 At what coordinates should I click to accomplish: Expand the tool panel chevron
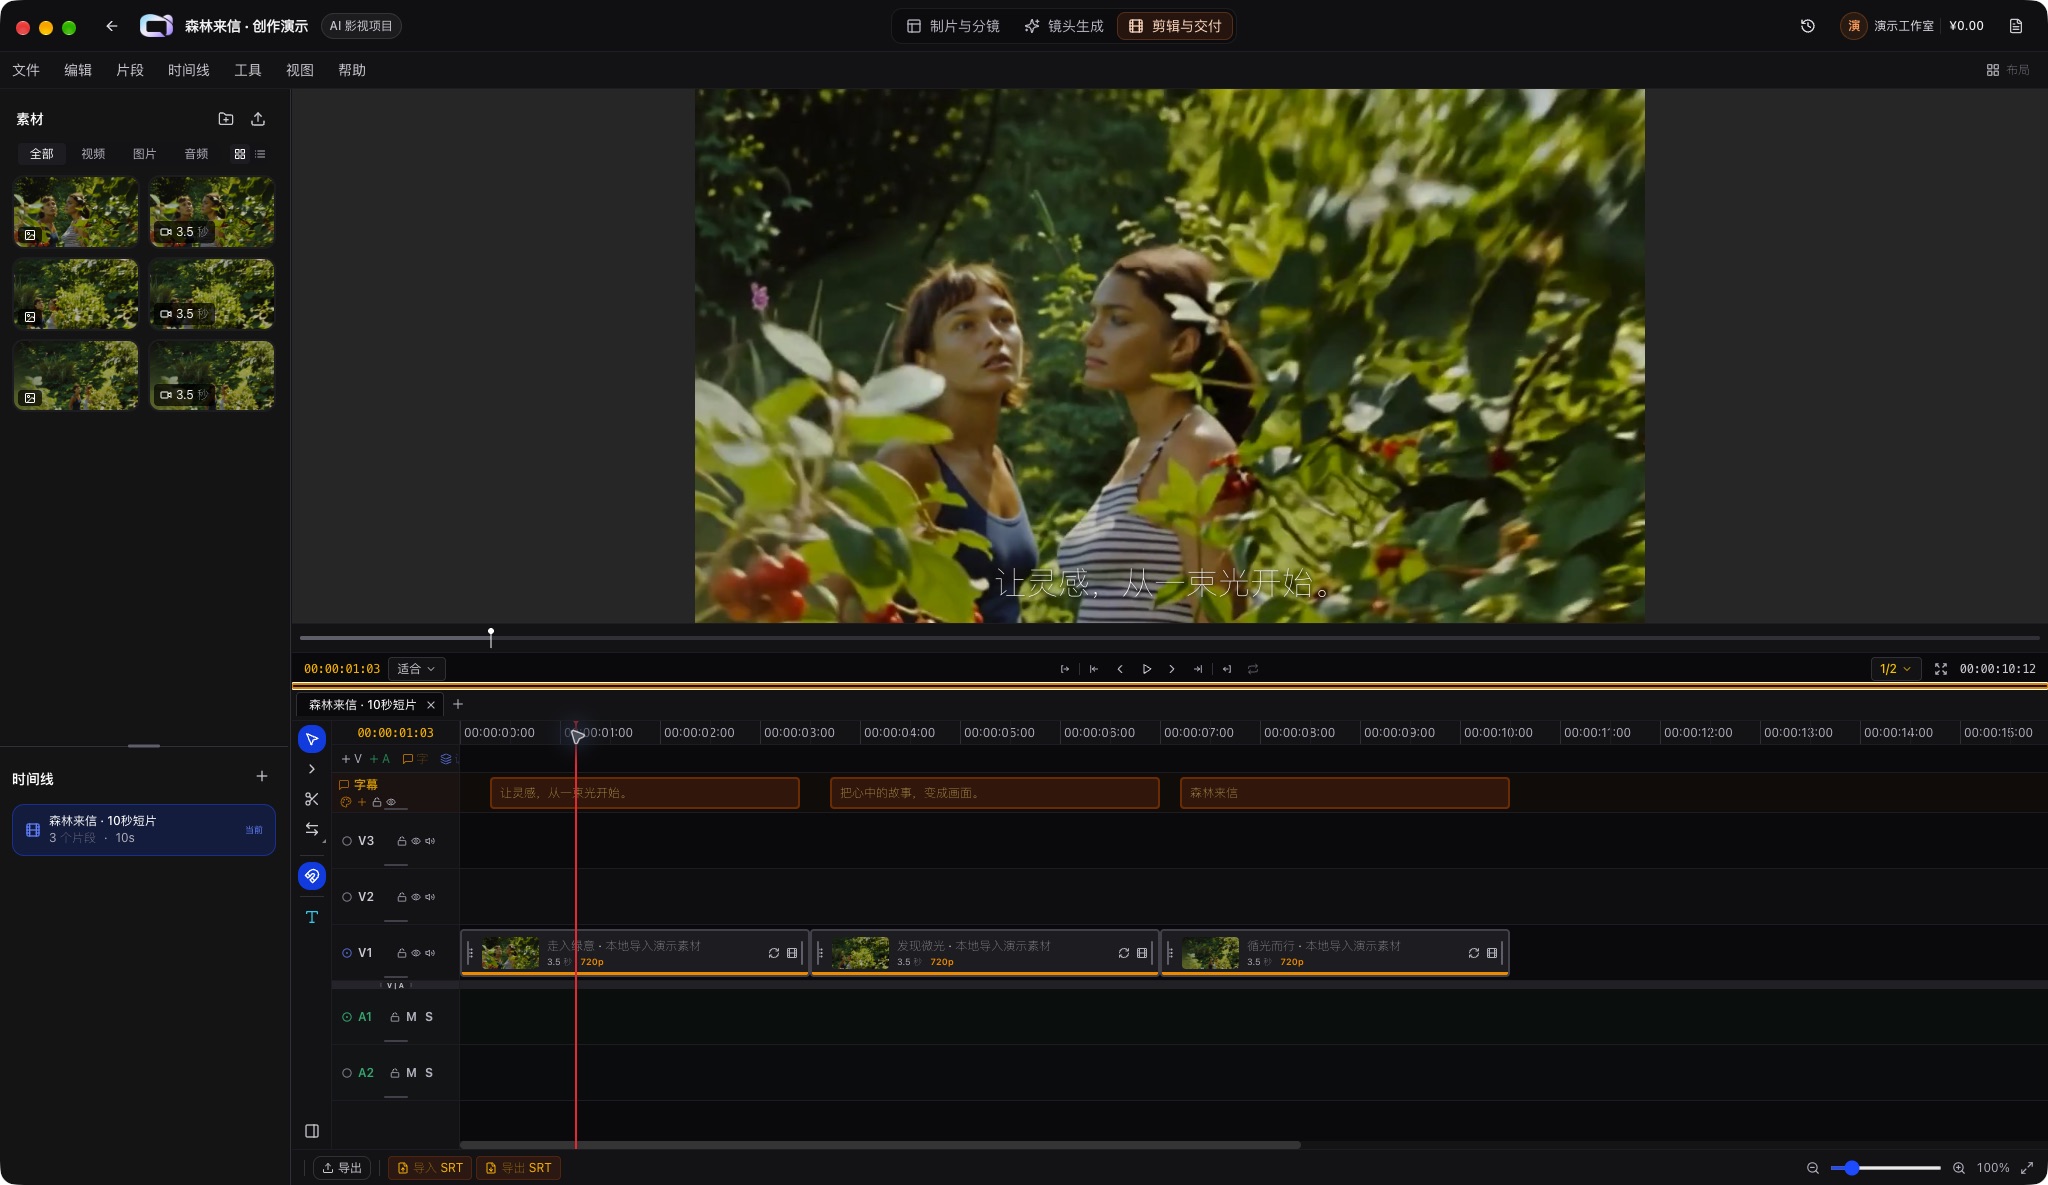pos(312,769)
